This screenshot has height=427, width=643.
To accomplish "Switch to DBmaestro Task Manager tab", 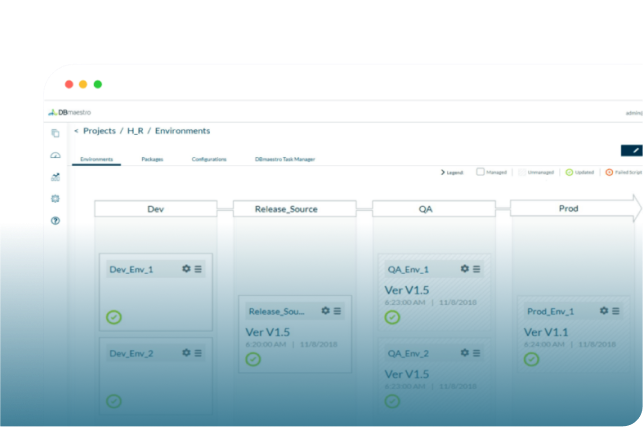I will point(285,159).
